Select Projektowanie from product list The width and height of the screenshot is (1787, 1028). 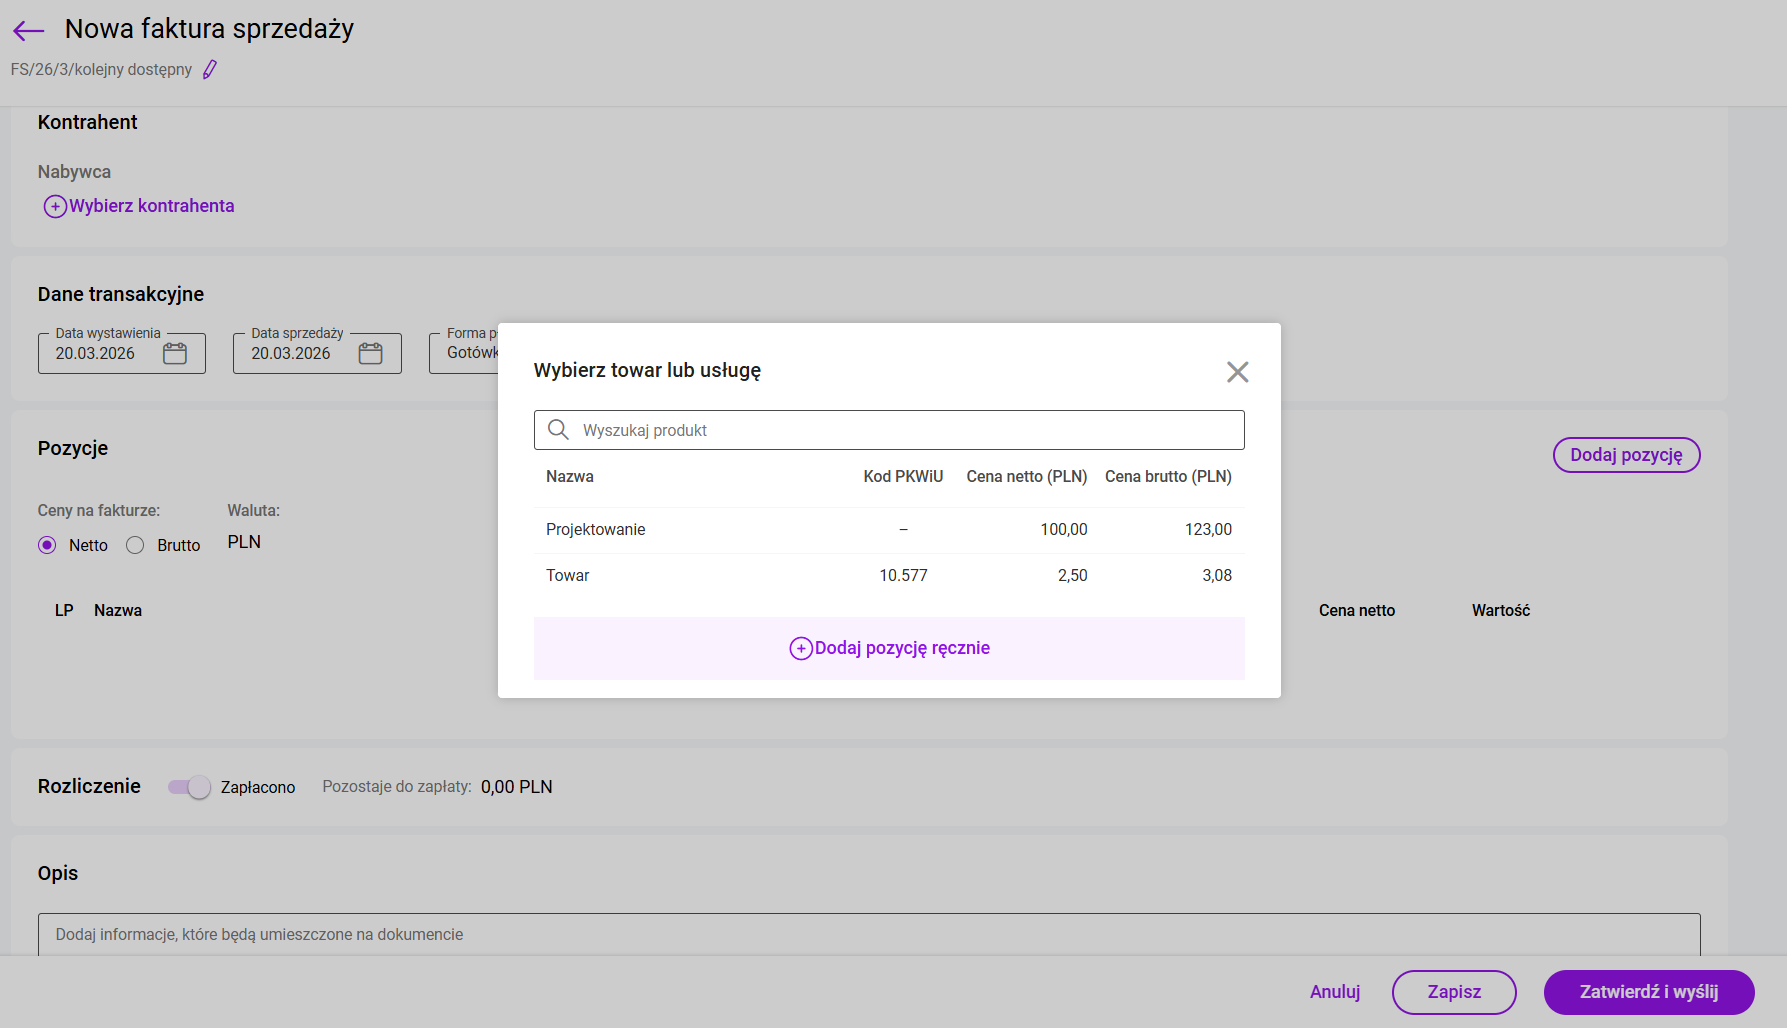point(595,530)
